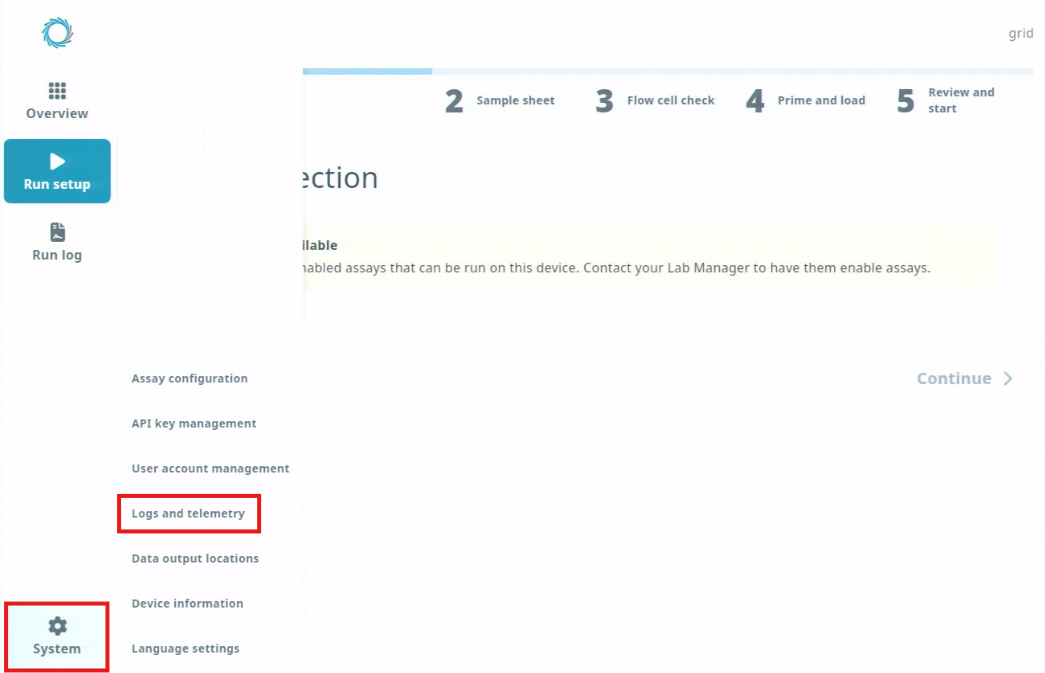Click the Overview label in sidebar
The image size is (1045, 673).
(x=57, y=113)
